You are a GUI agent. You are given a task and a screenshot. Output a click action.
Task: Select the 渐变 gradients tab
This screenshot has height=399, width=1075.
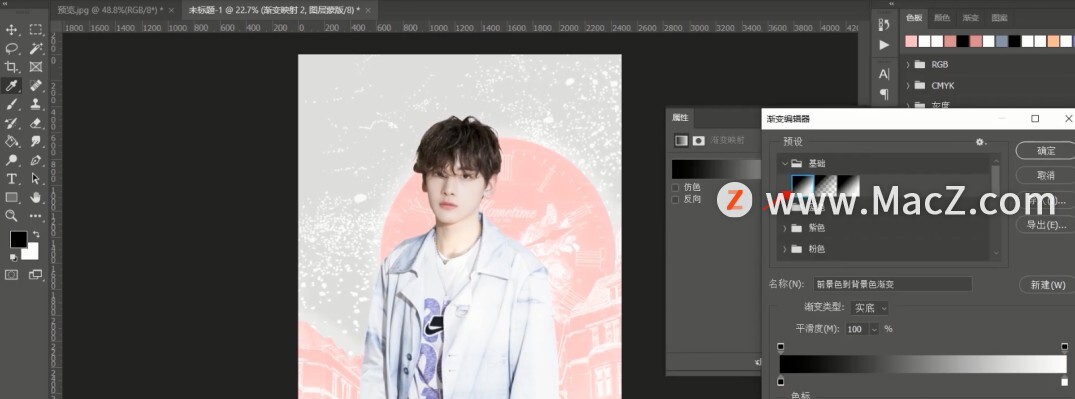coord(970,19)
